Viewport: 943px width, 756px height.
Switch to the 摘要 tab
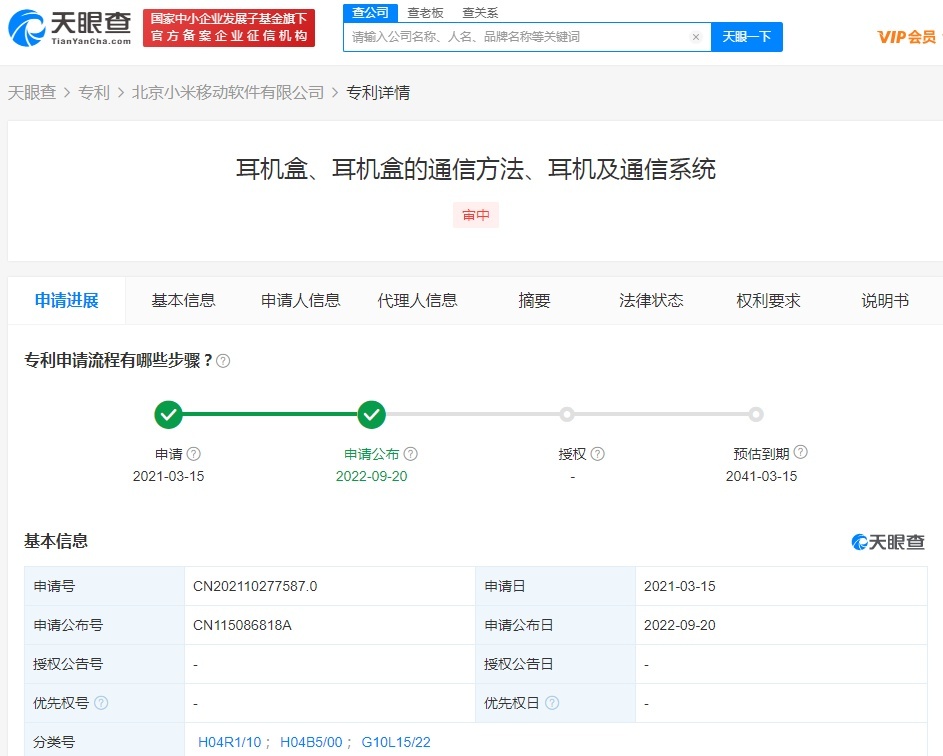click(x=534, y=301)
